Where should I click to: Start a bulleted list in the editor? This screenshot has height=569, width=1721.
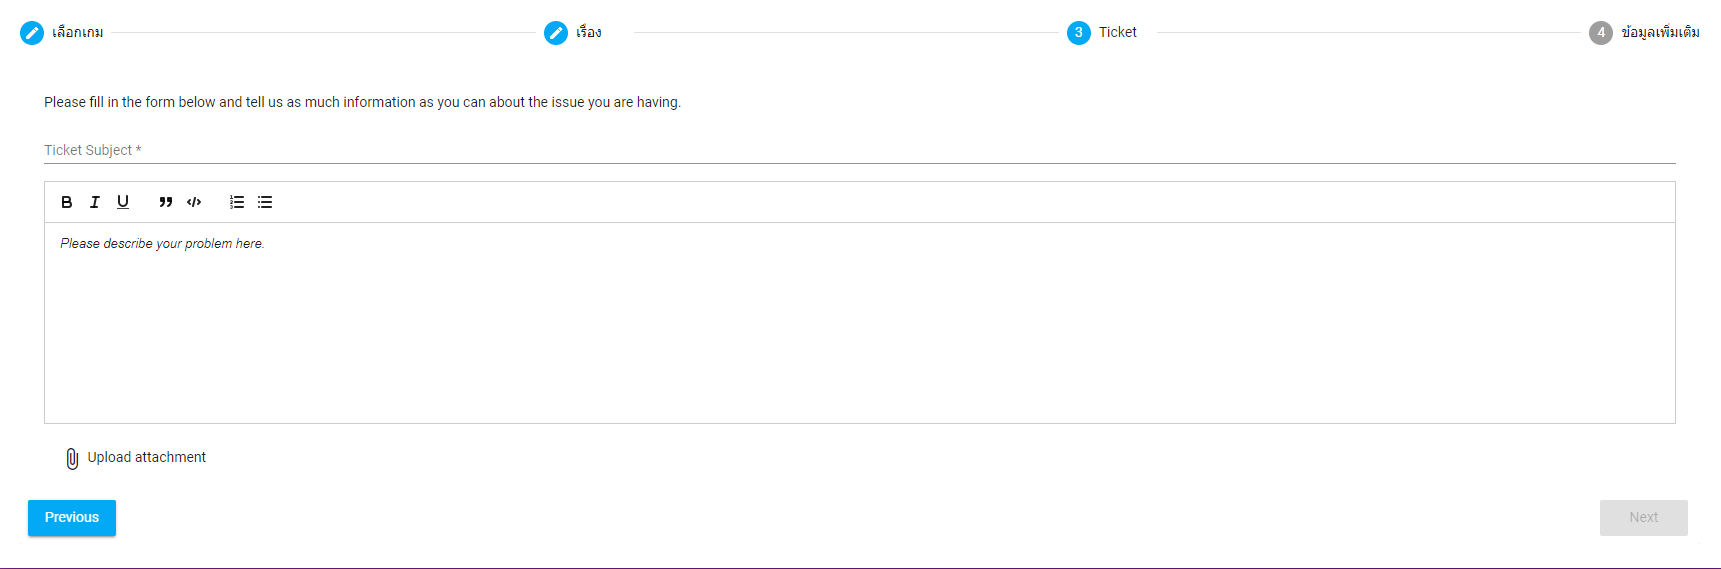tap(265, 202)
